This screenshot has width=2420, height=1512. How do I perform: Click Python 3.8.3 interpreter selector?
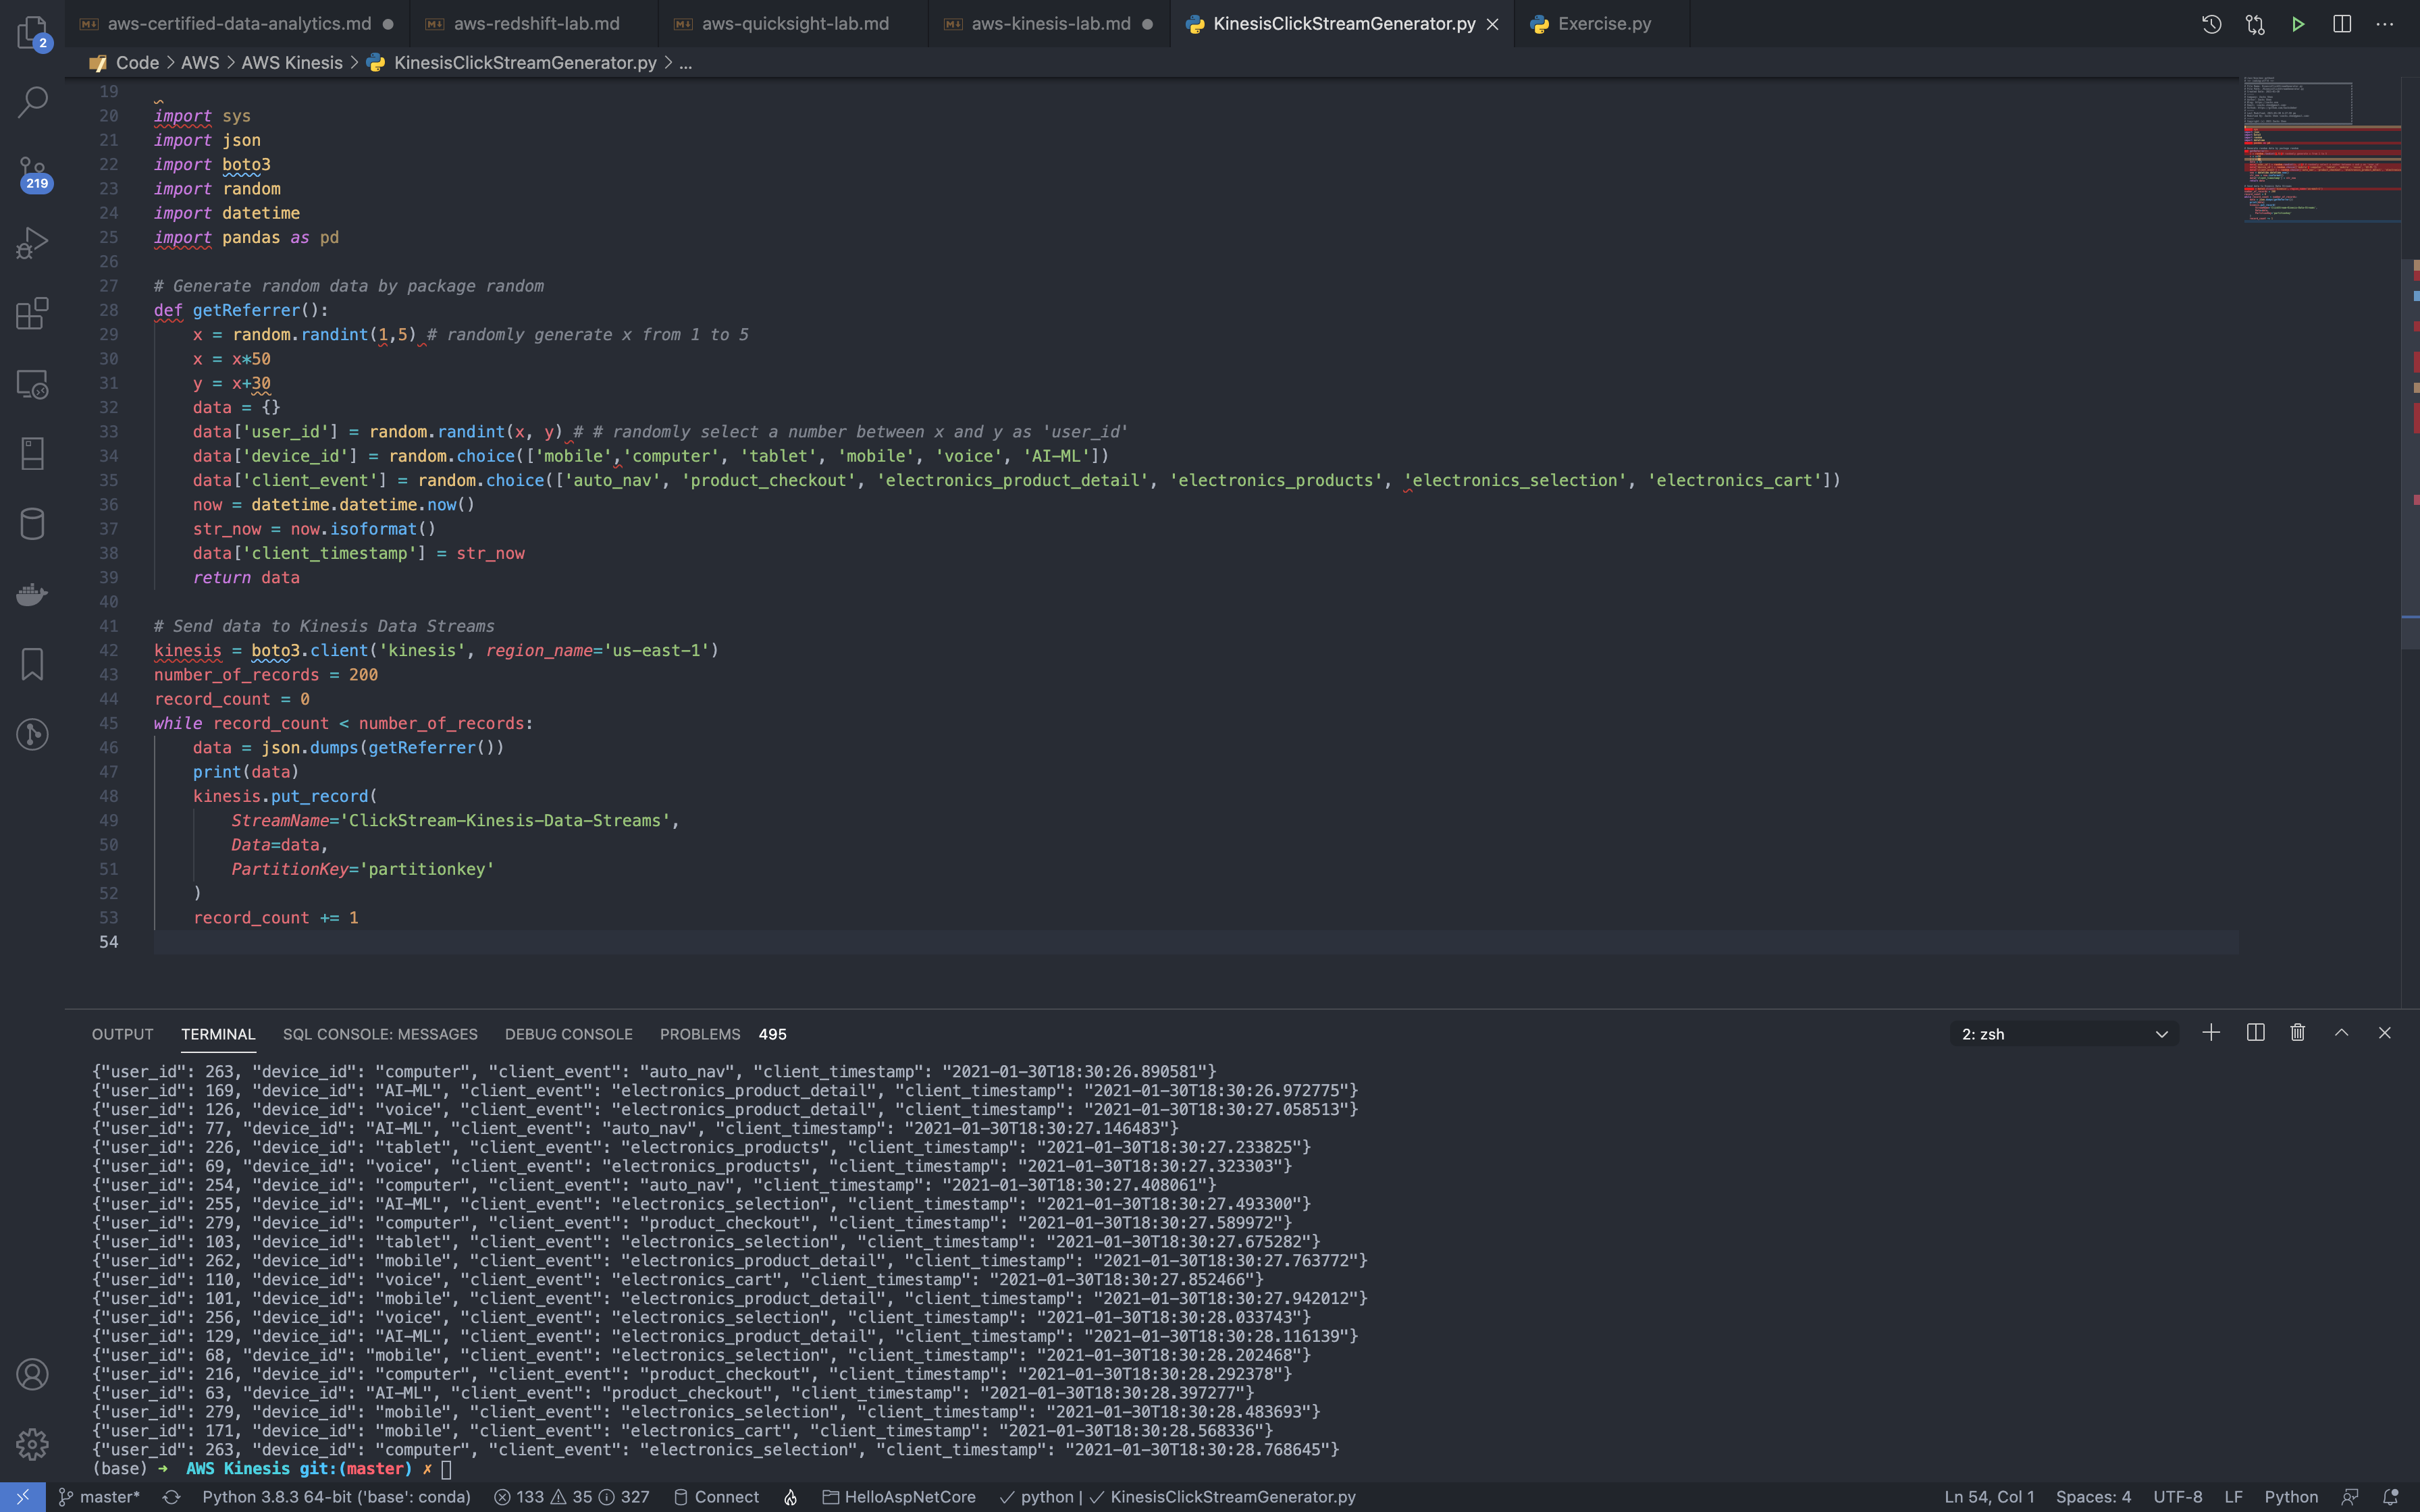coord(336,1497)
